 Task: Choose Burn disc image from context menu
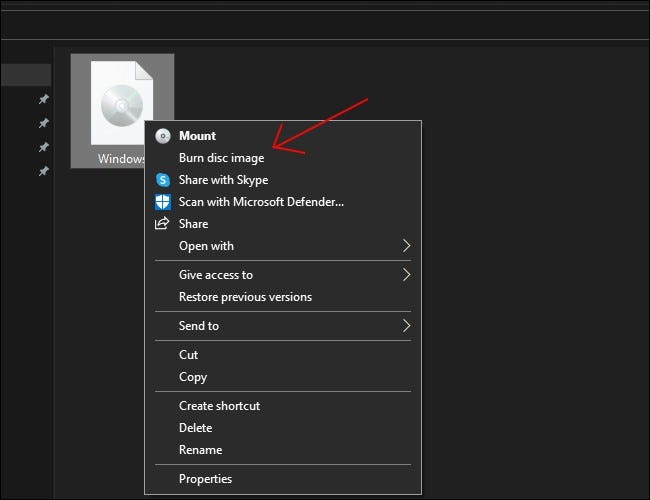[221, 158]
